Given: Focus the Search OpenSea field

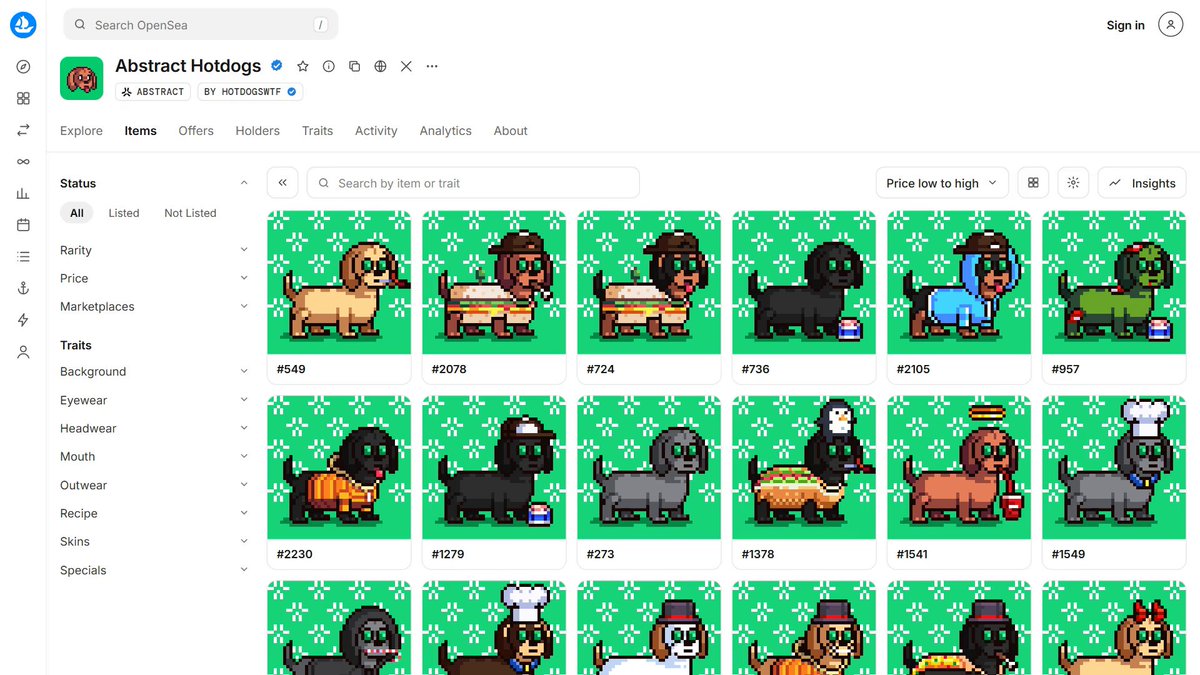Looking at the screenshot, I should [x=201, y=25].
